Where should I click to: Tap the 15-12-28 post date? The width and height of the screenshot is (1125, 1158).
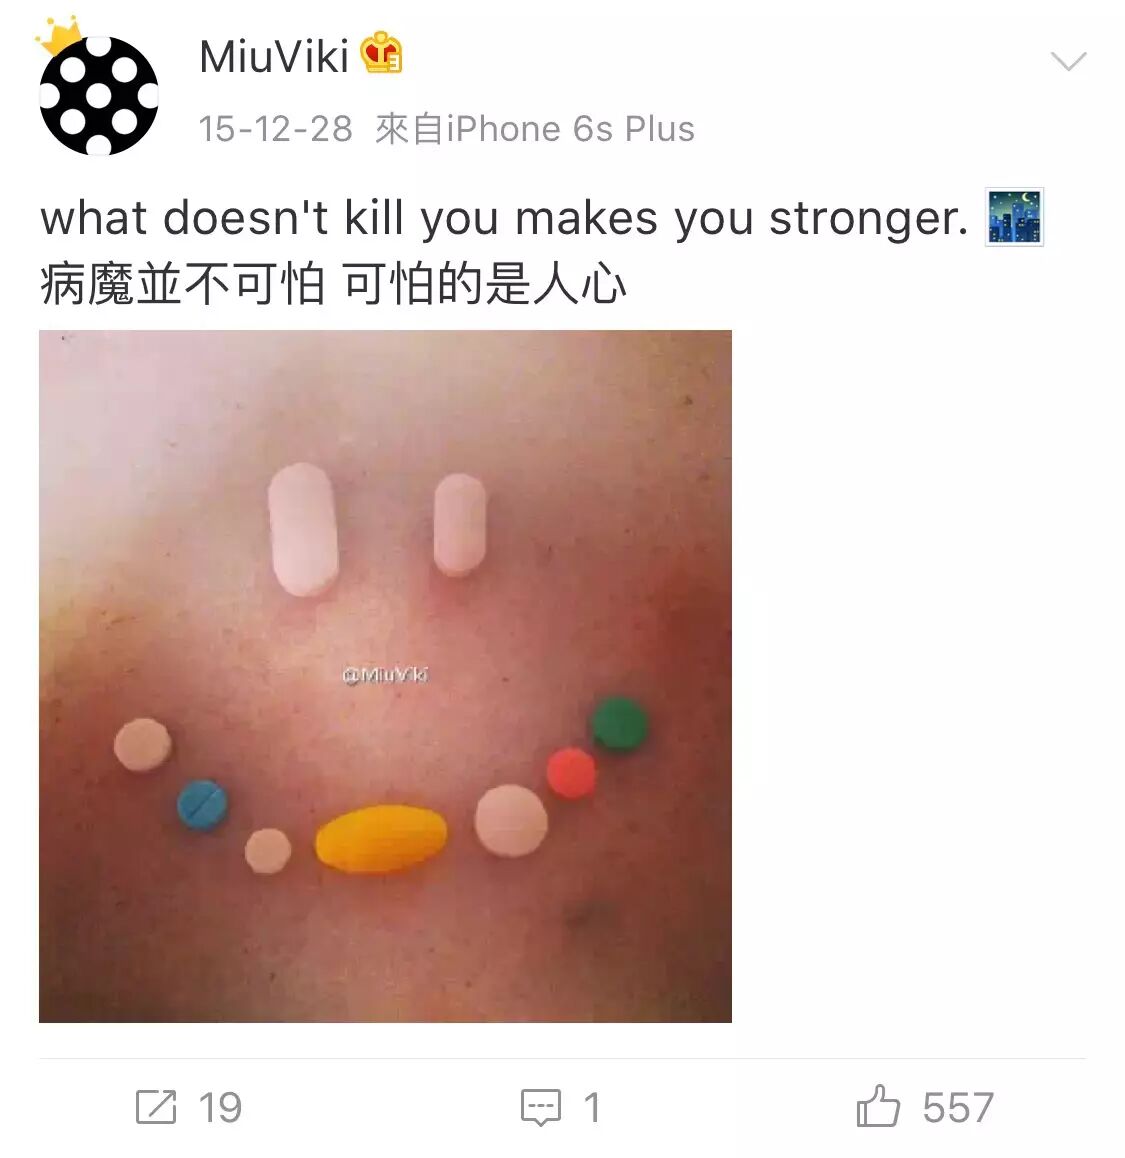pyautogui.click(x=276, y=129)
